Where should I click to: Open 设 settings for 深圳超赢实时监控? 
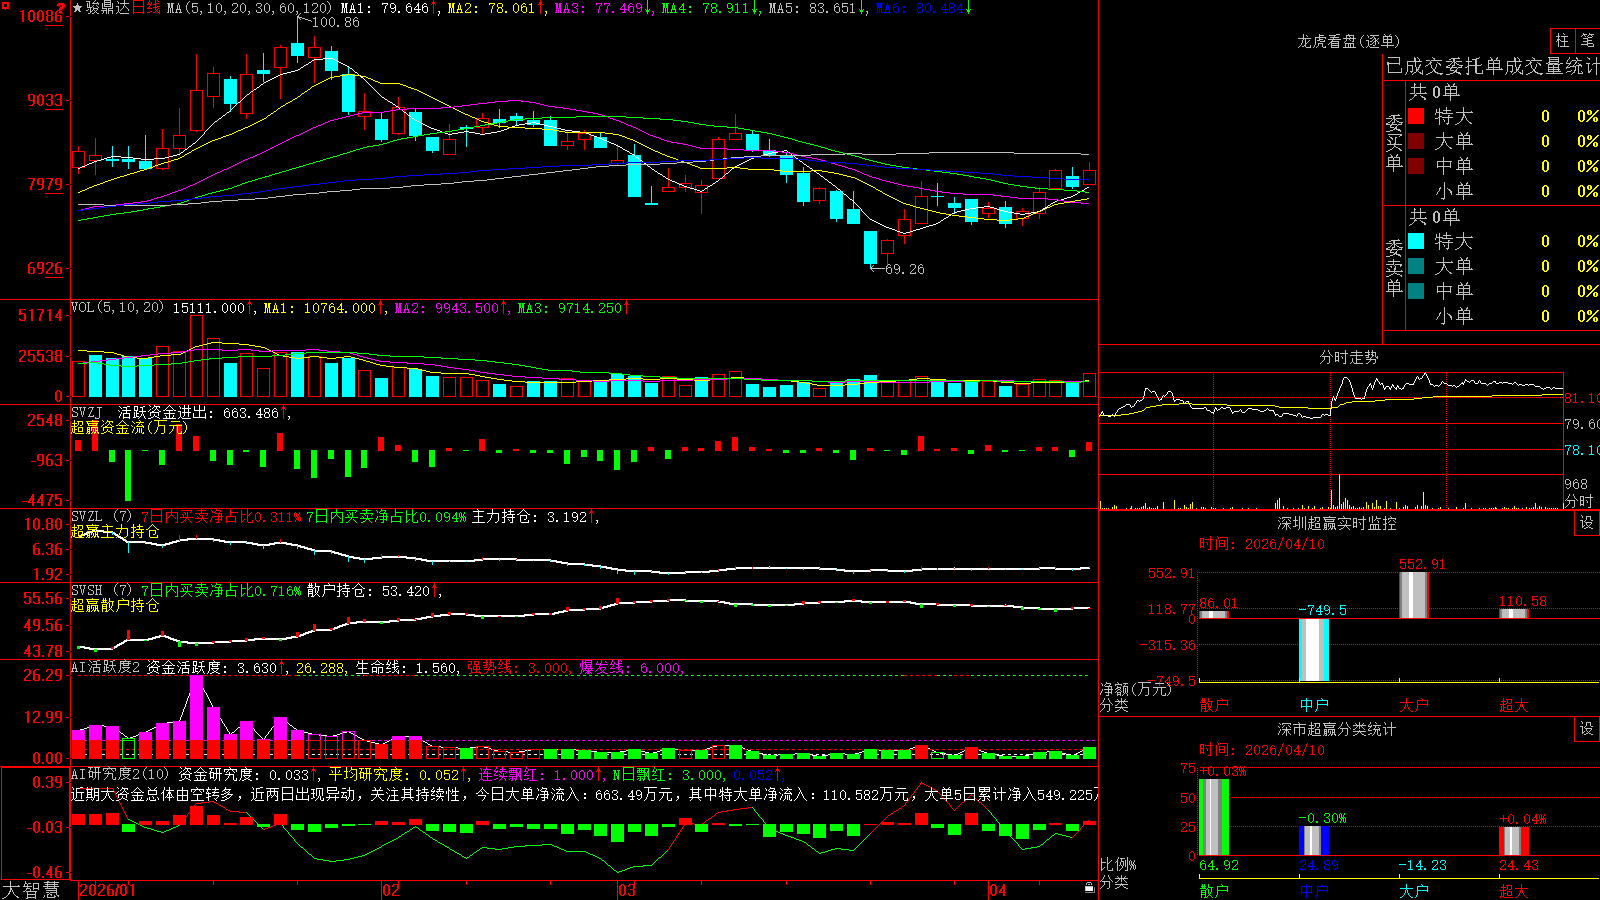(1587, 524)
